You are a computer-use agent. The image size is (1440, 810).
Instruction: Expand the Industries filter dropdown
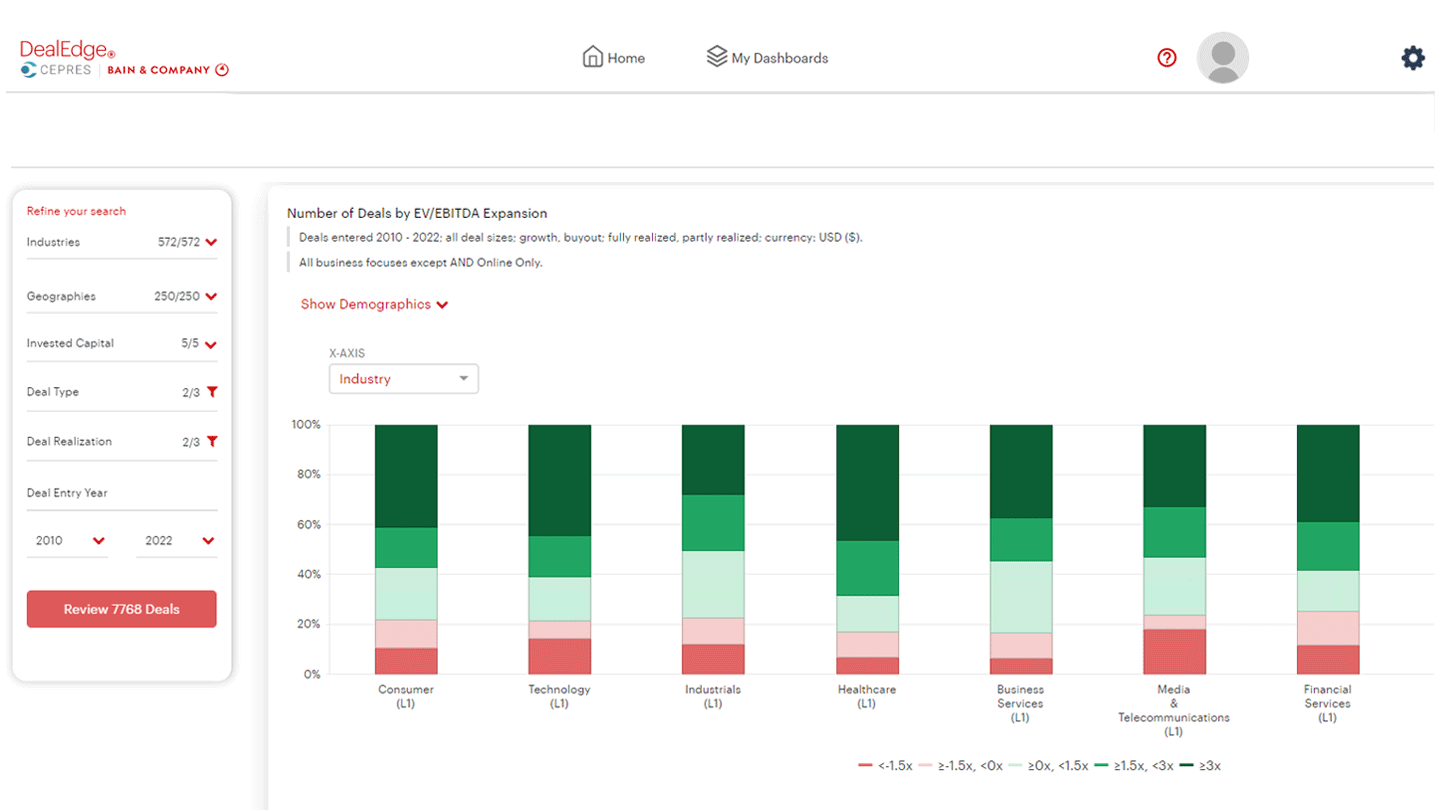210,241
